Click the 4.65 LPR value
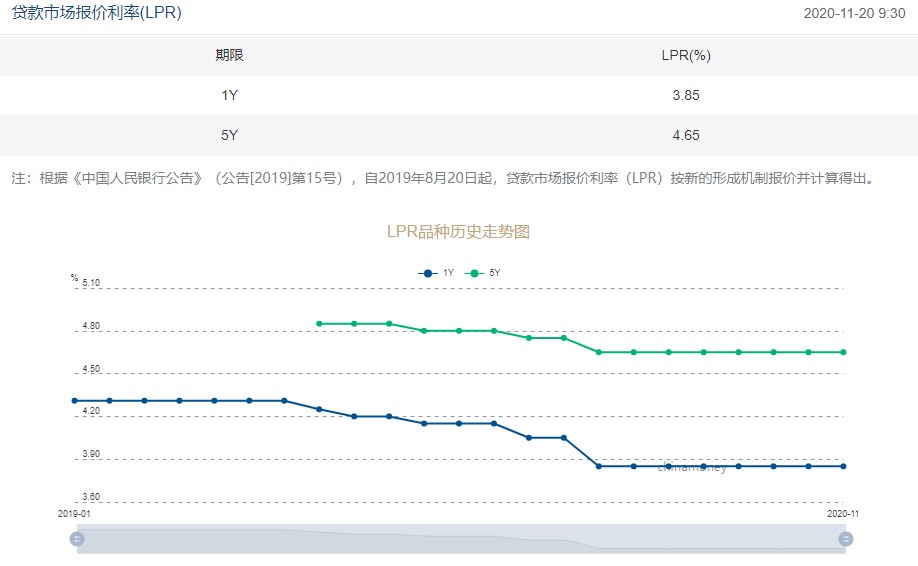The height and width of the screenshot is (566, 918). pos(686,135)
